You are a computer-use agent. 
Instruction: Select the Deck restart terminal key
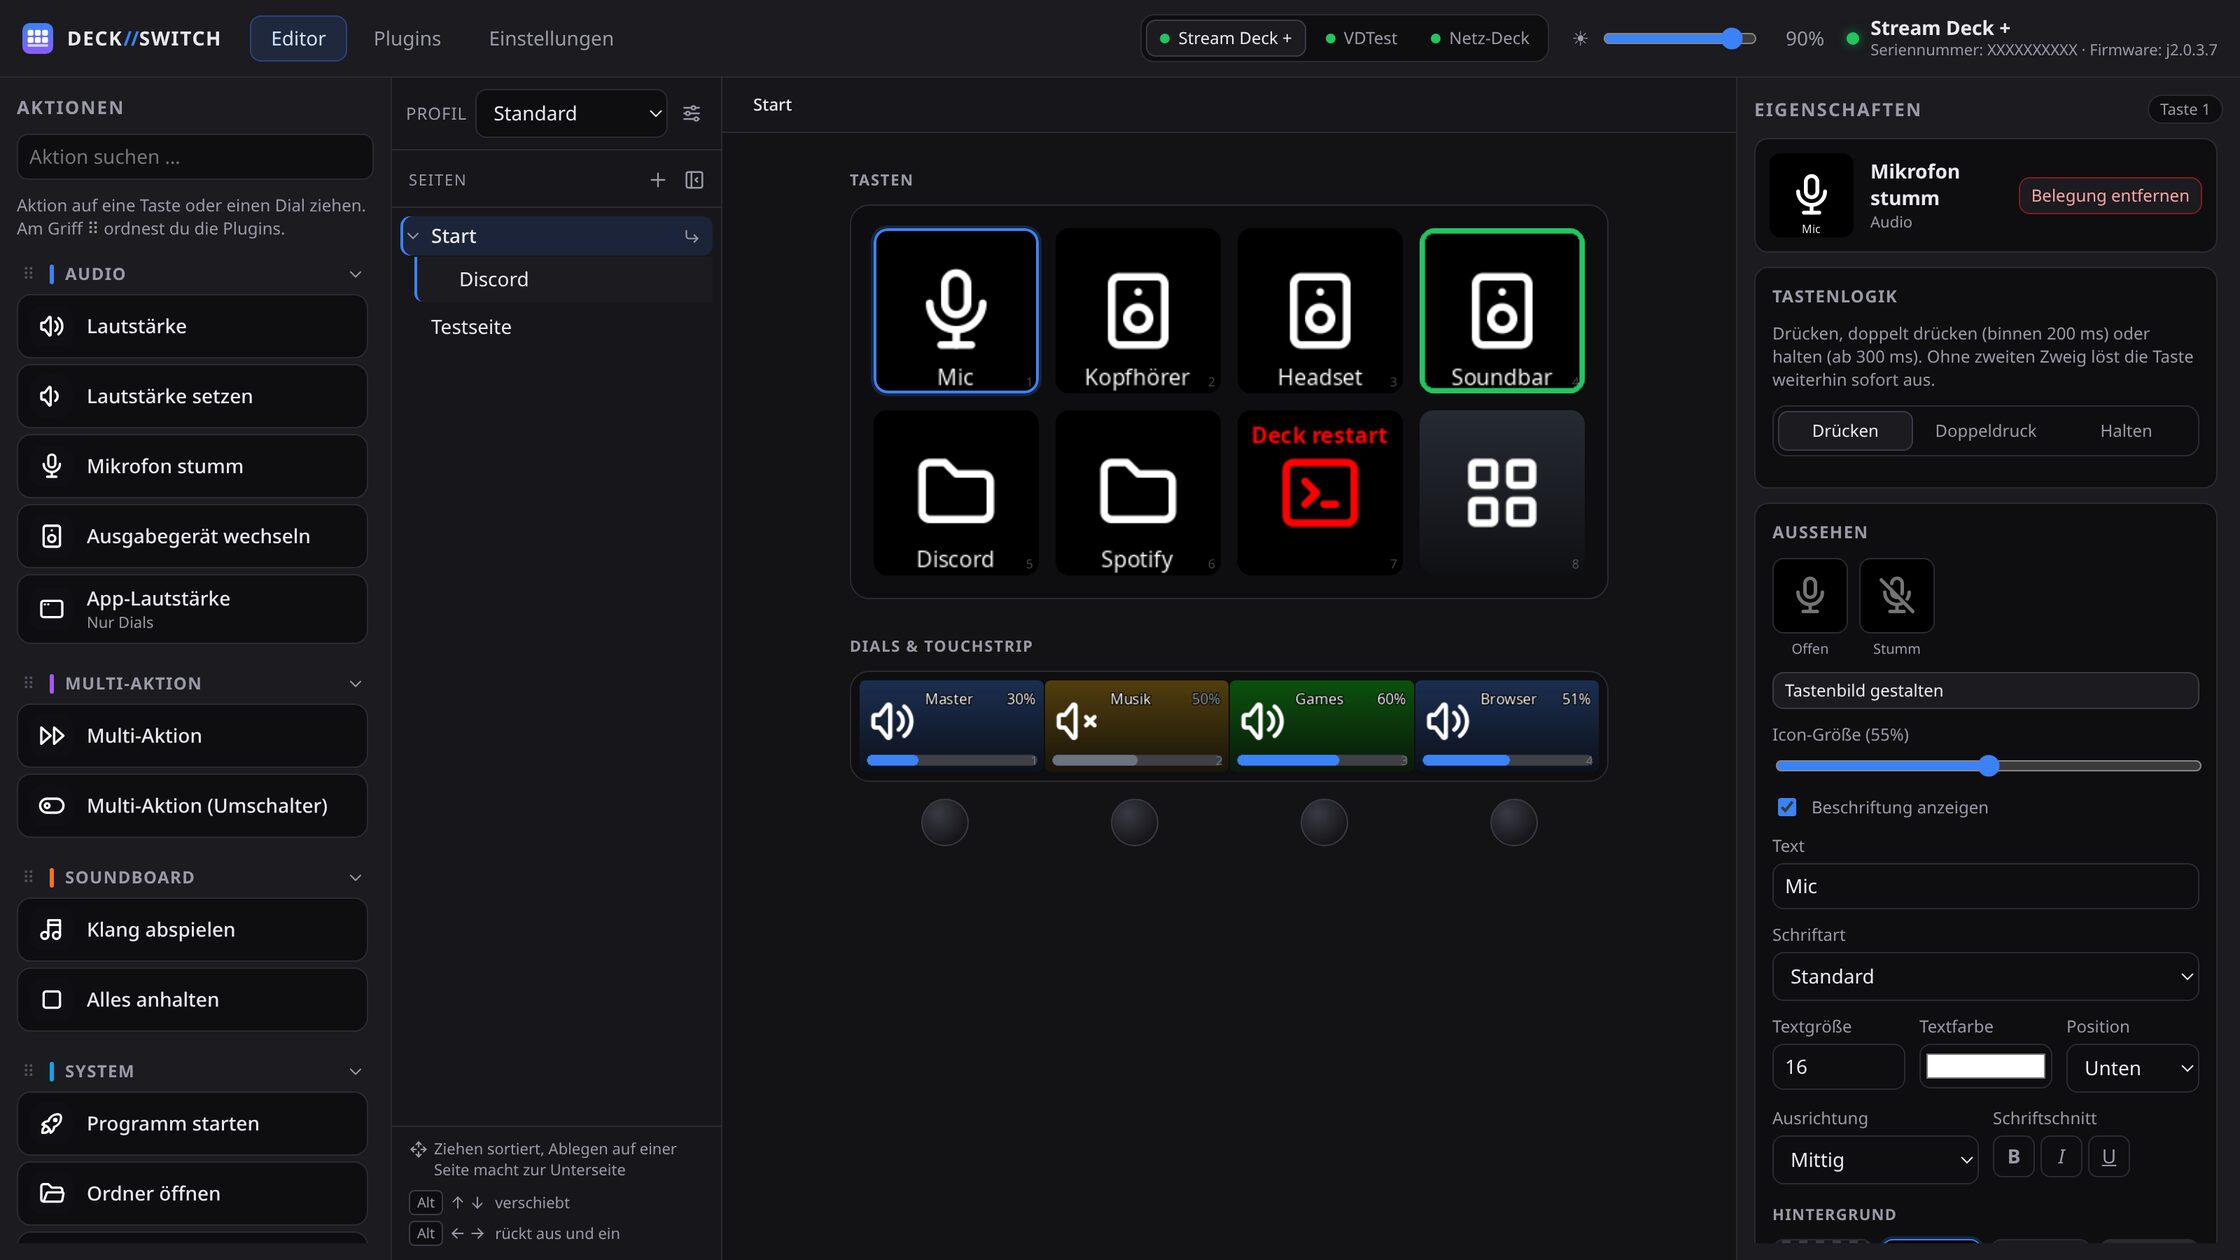point(1319,493)
